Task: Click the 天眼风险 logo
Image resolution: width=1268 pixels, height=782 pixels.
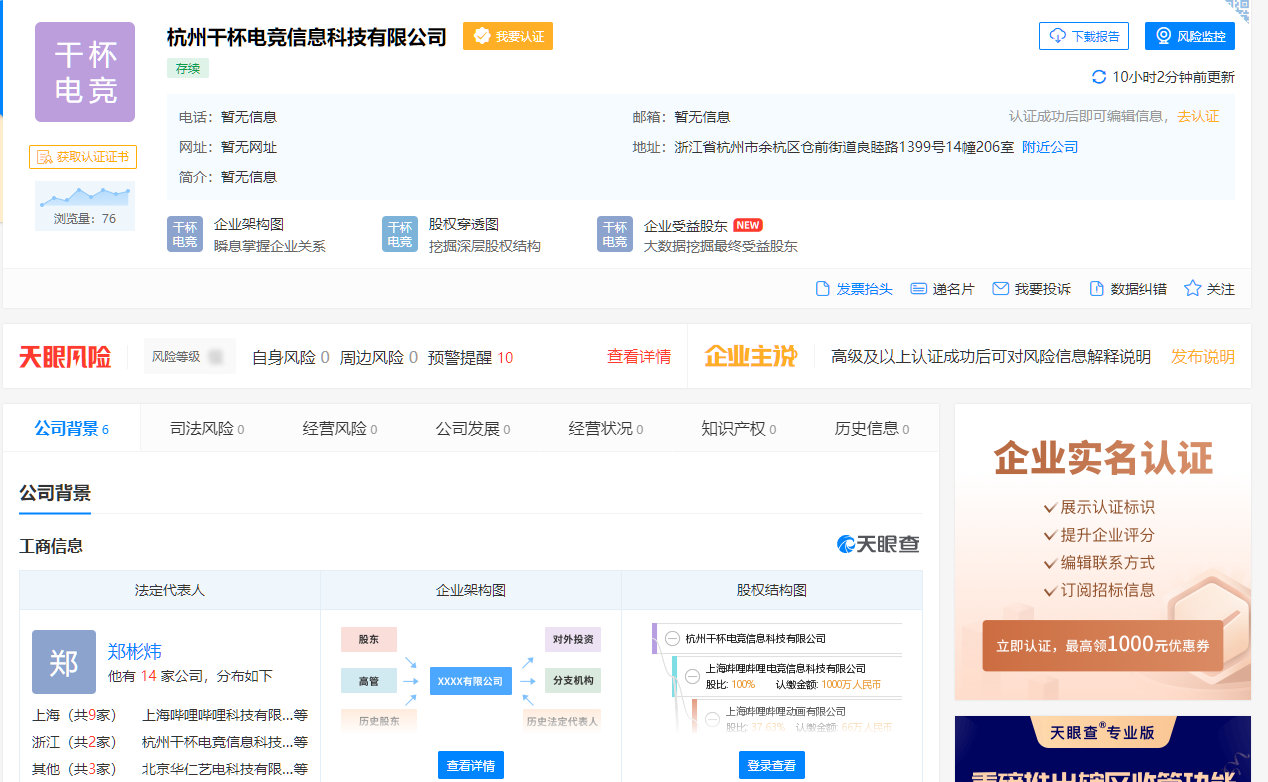Action: tap(65, 357)
